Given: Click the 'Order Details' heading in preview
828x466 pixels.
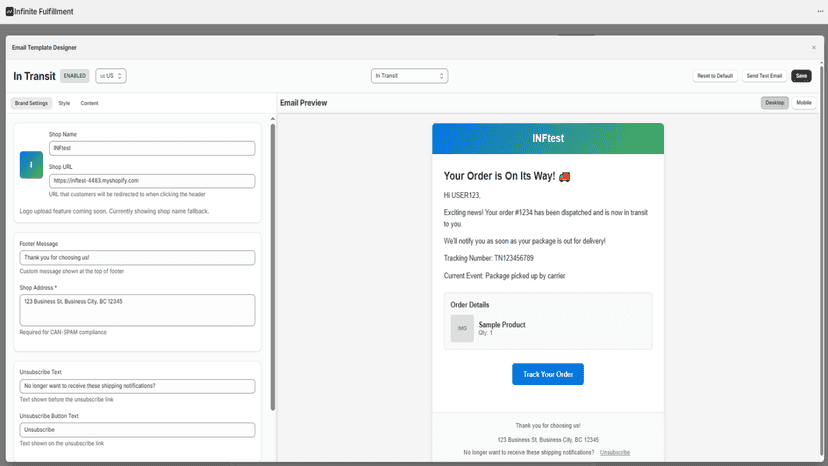Looking at the screenshot, I should pyautogui.click(x=469, y=305).
